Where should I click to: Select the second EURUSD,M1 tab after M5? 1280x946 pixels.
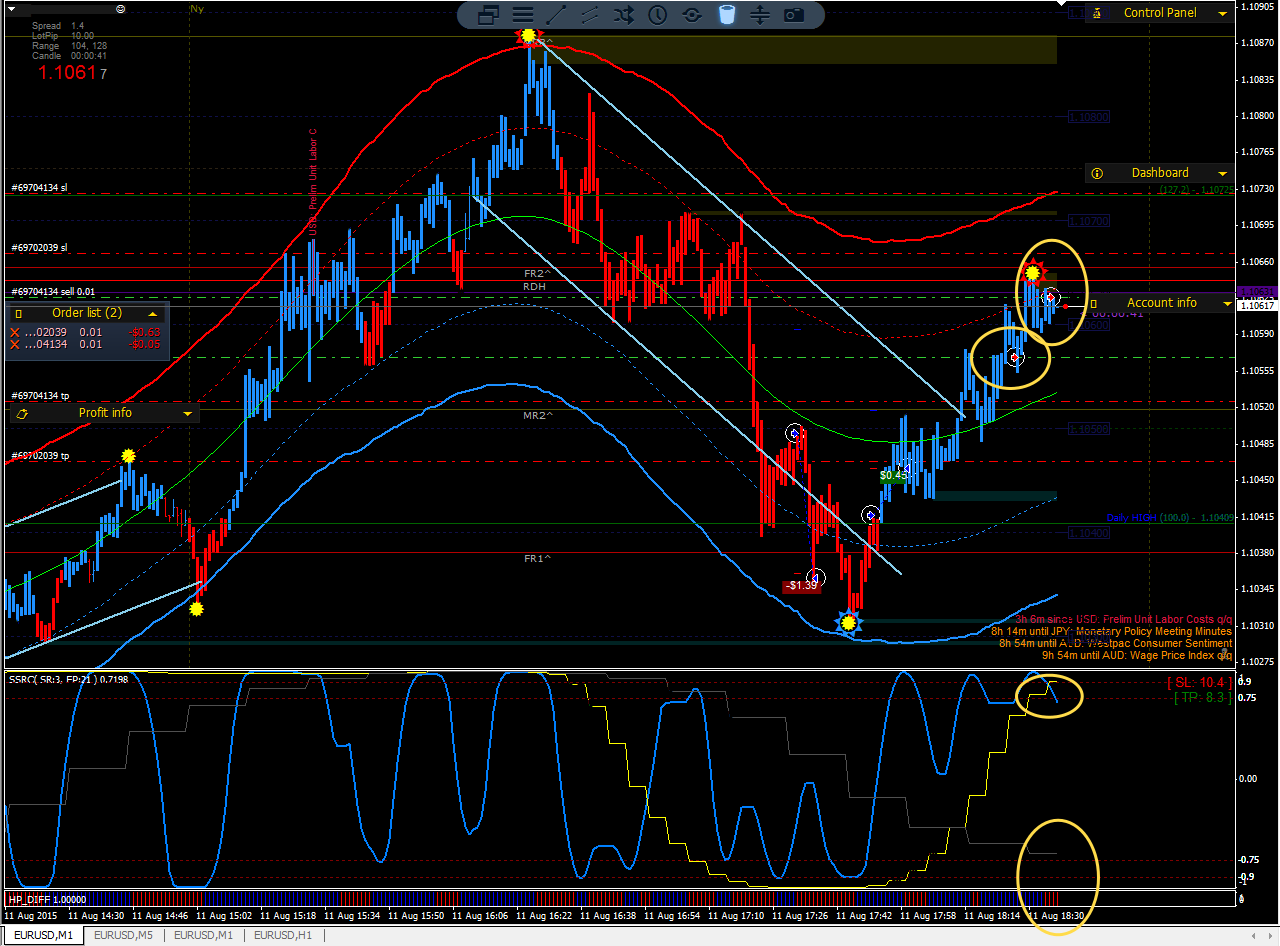point(203,935)
